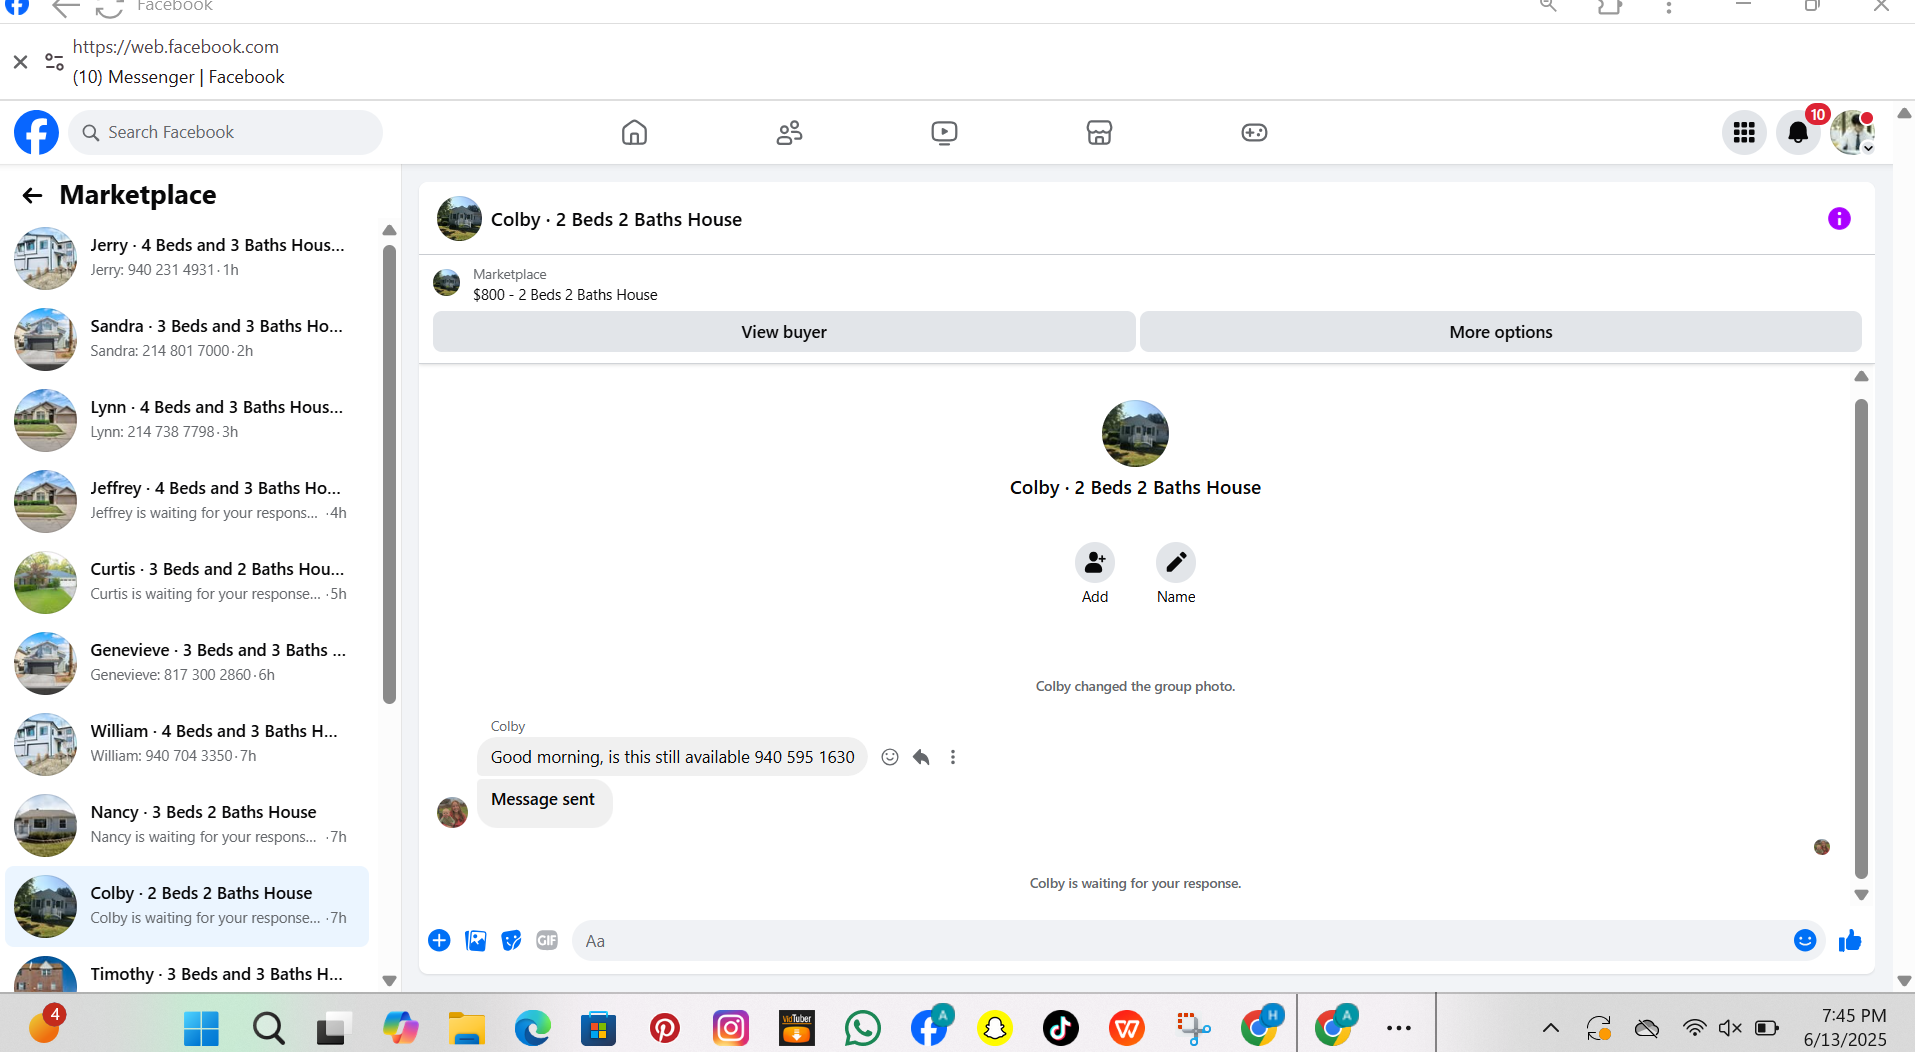Open Lynn 4 Beds and 3 Baths conversation
The height and width of the screenshot is (1052, 1915).
click(x=188, y=419)
